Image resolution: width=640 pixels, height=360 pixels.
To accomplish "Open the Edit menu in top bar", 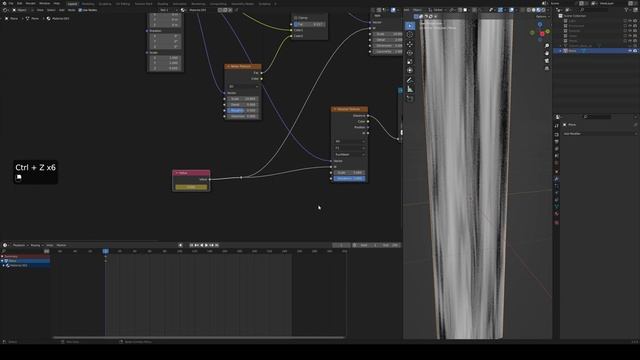I will pyautogui.click(x=20, y=3).
